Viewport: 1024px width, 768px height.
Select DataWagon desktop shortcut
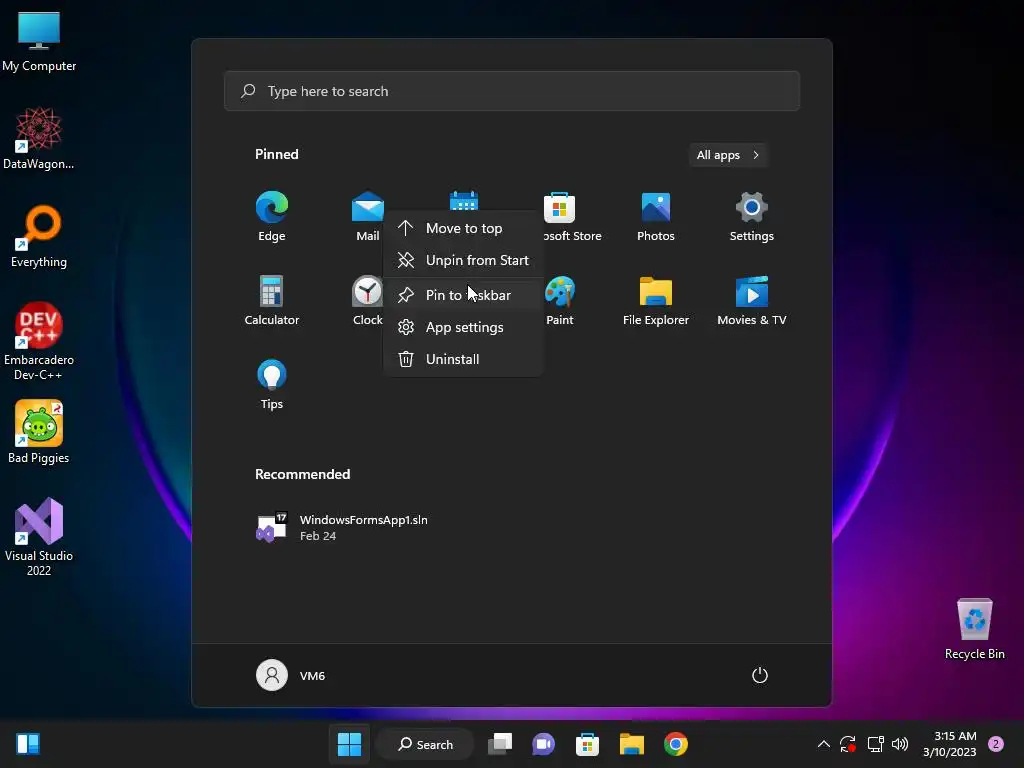(39, 138)
